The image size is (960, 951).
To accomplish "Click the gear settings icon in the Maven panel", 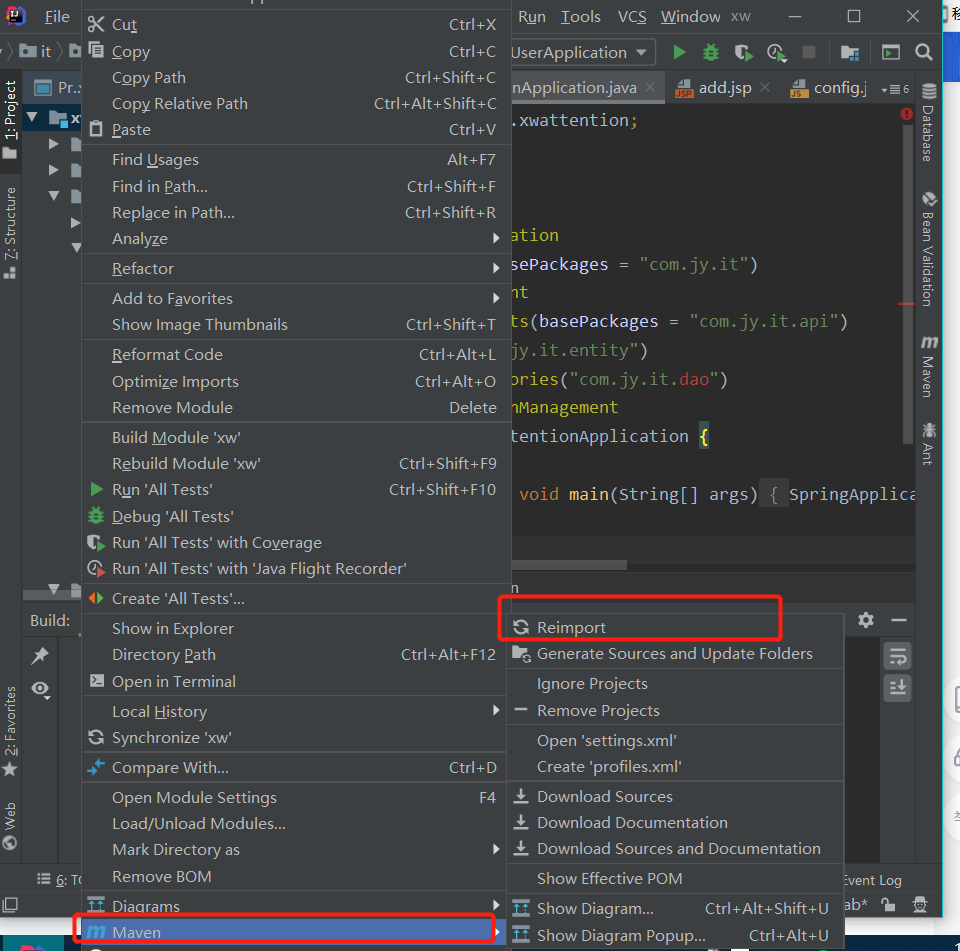I will click(866, 620).
